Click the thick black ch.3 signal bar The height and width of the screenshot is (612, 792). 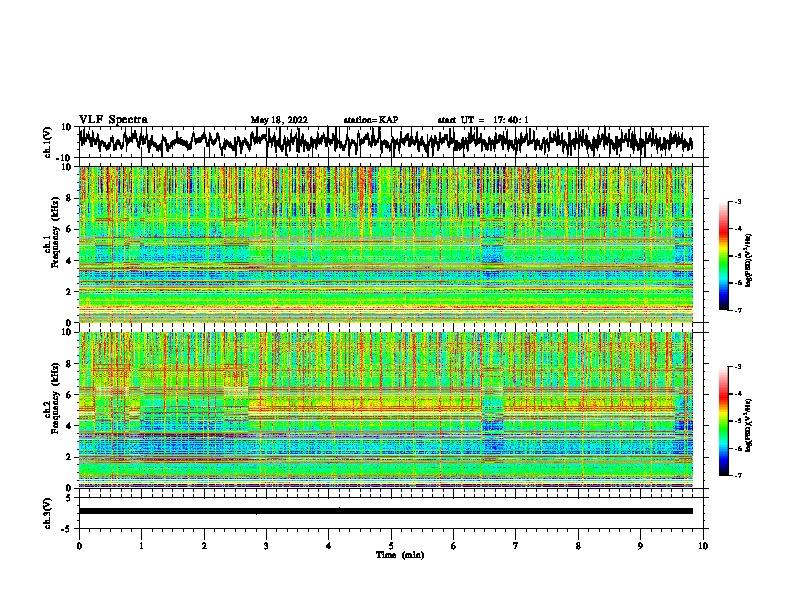tap(385, 511)
